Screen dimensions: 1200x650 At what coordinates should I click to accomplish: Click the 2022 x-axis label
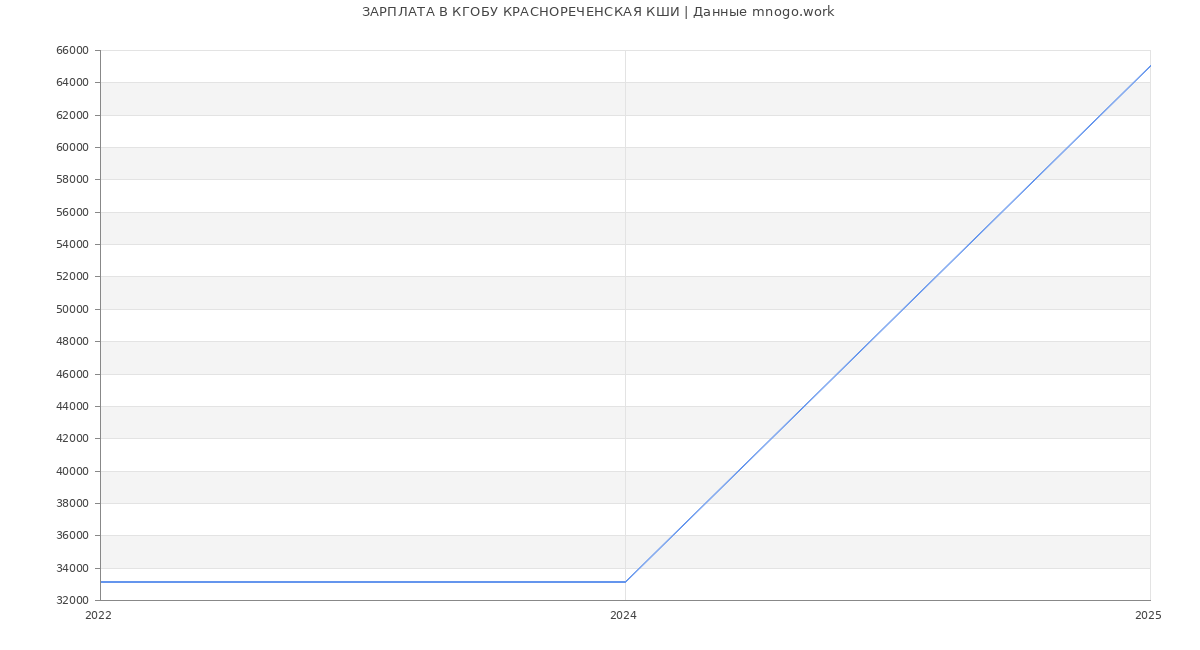pyautogui.click(x=98, y=616)
